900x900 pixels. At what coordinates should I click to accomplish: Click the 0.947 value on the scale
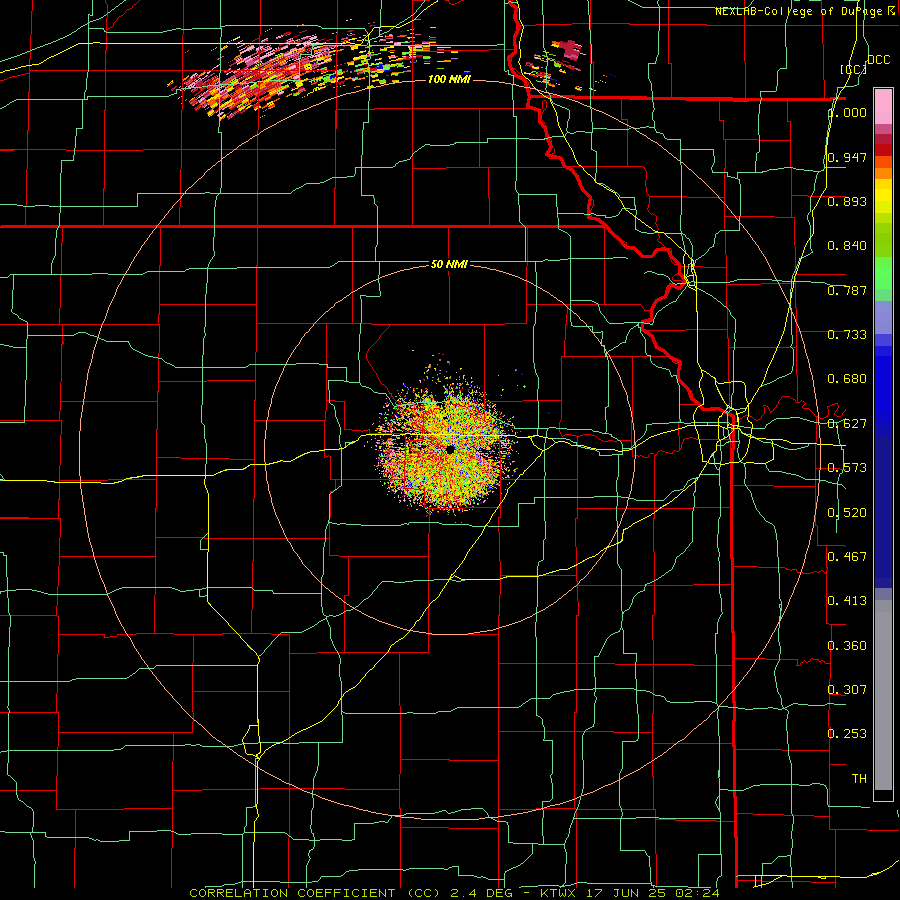(x=847, y=157)
